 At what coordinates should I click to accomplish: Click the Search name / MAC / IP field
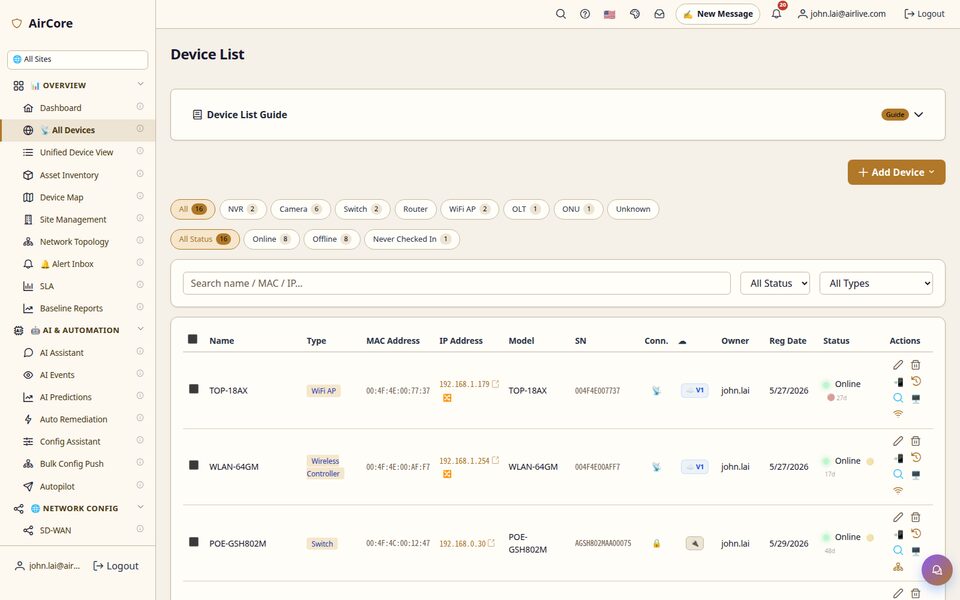[457, 283]
